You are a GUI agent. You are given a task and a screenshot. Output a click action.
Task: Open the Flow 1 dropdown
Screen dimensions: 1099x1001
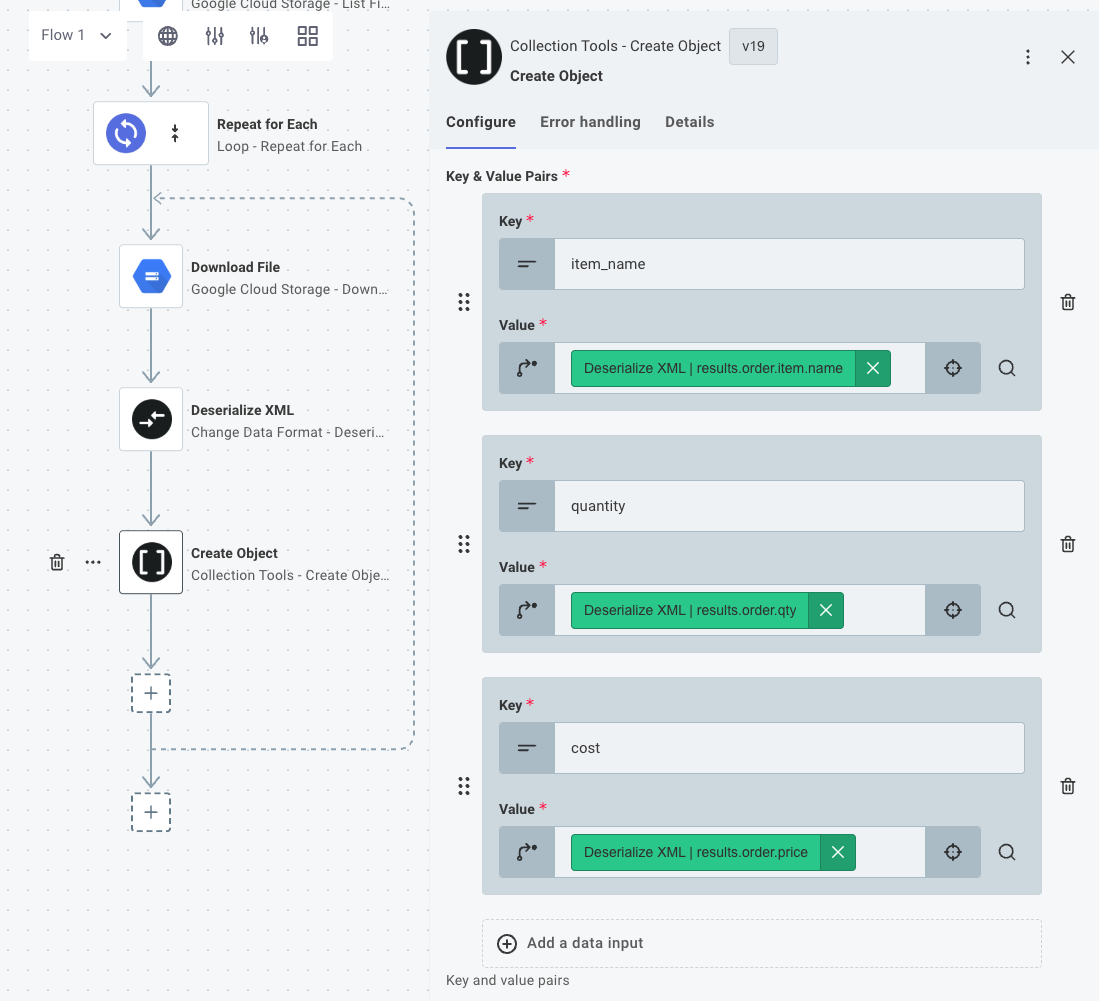77,36
